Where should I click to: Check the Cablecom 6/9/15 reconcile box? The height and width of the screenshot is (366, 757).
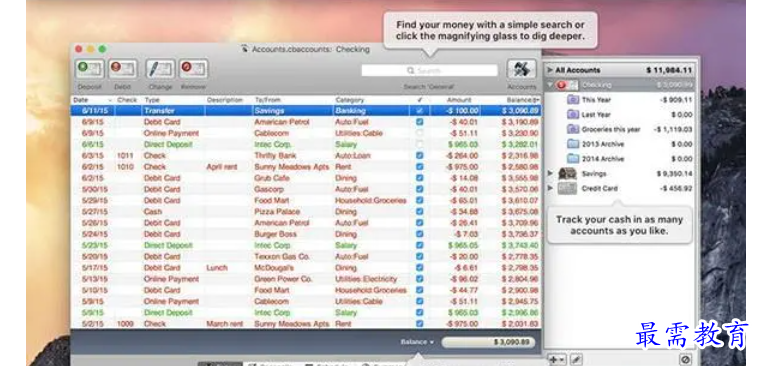[x=420, y=133]
